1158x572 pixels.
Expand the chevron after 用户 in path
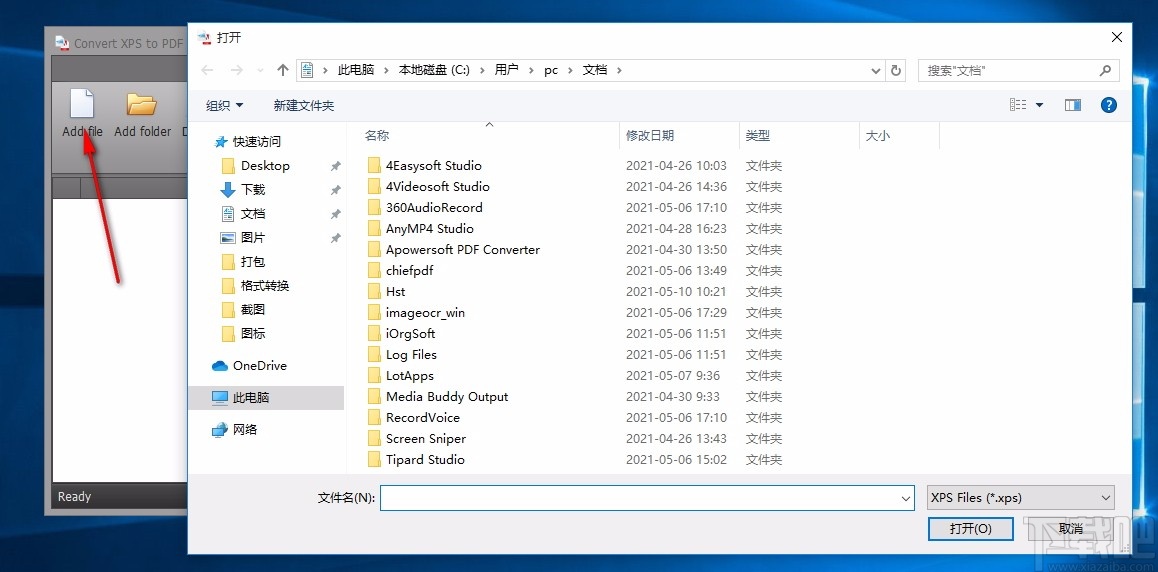[x=532, y=70]
